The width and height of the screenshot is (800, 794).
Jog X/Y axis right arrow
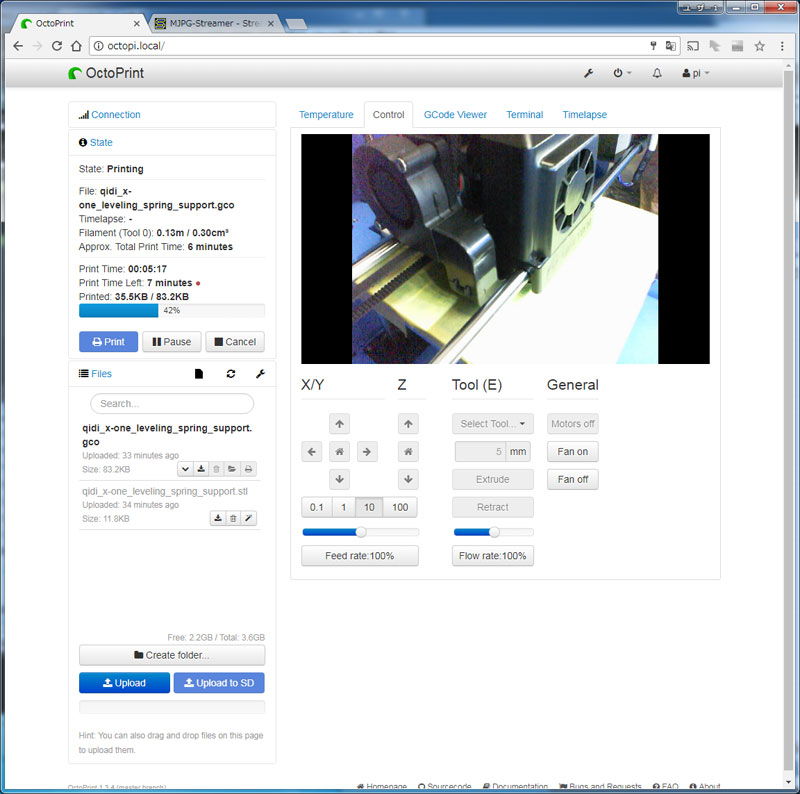click(367, 452)
